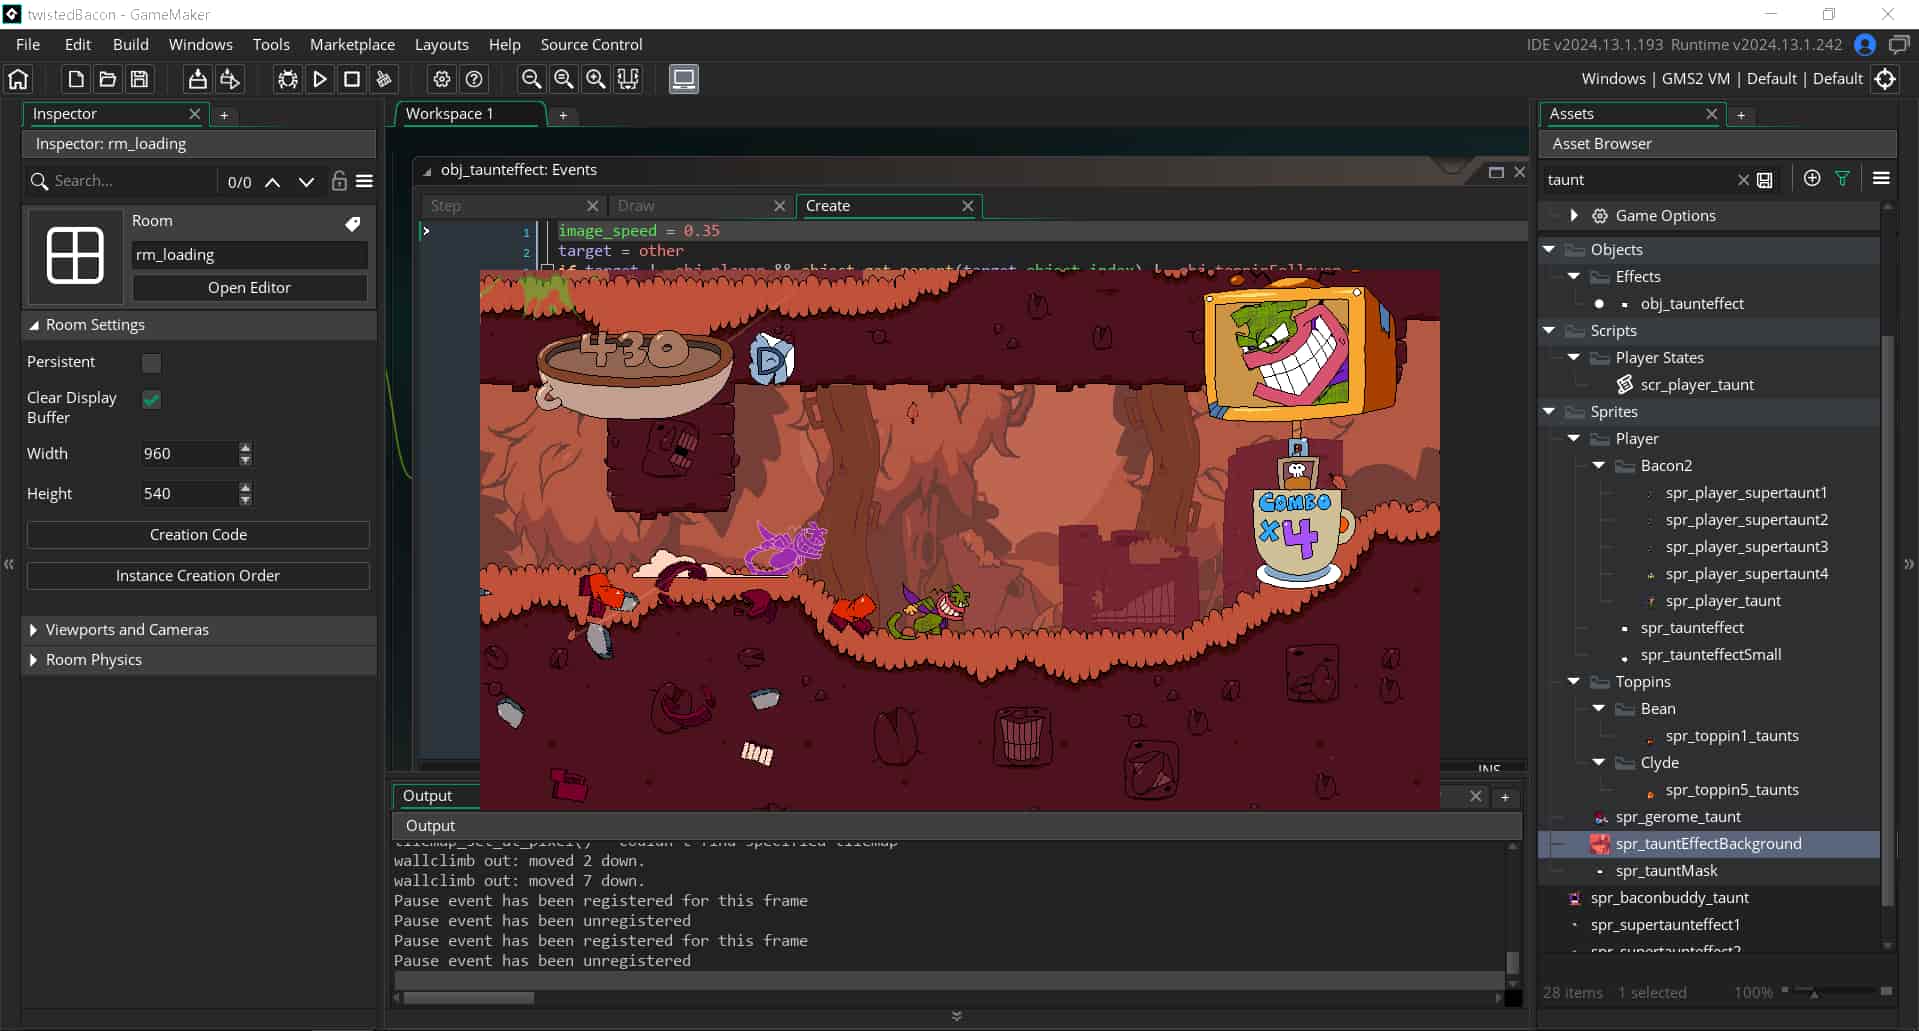Click the Open Editor button
1919x1031 pixels.
pyautogui.click(x=249, y=288)
